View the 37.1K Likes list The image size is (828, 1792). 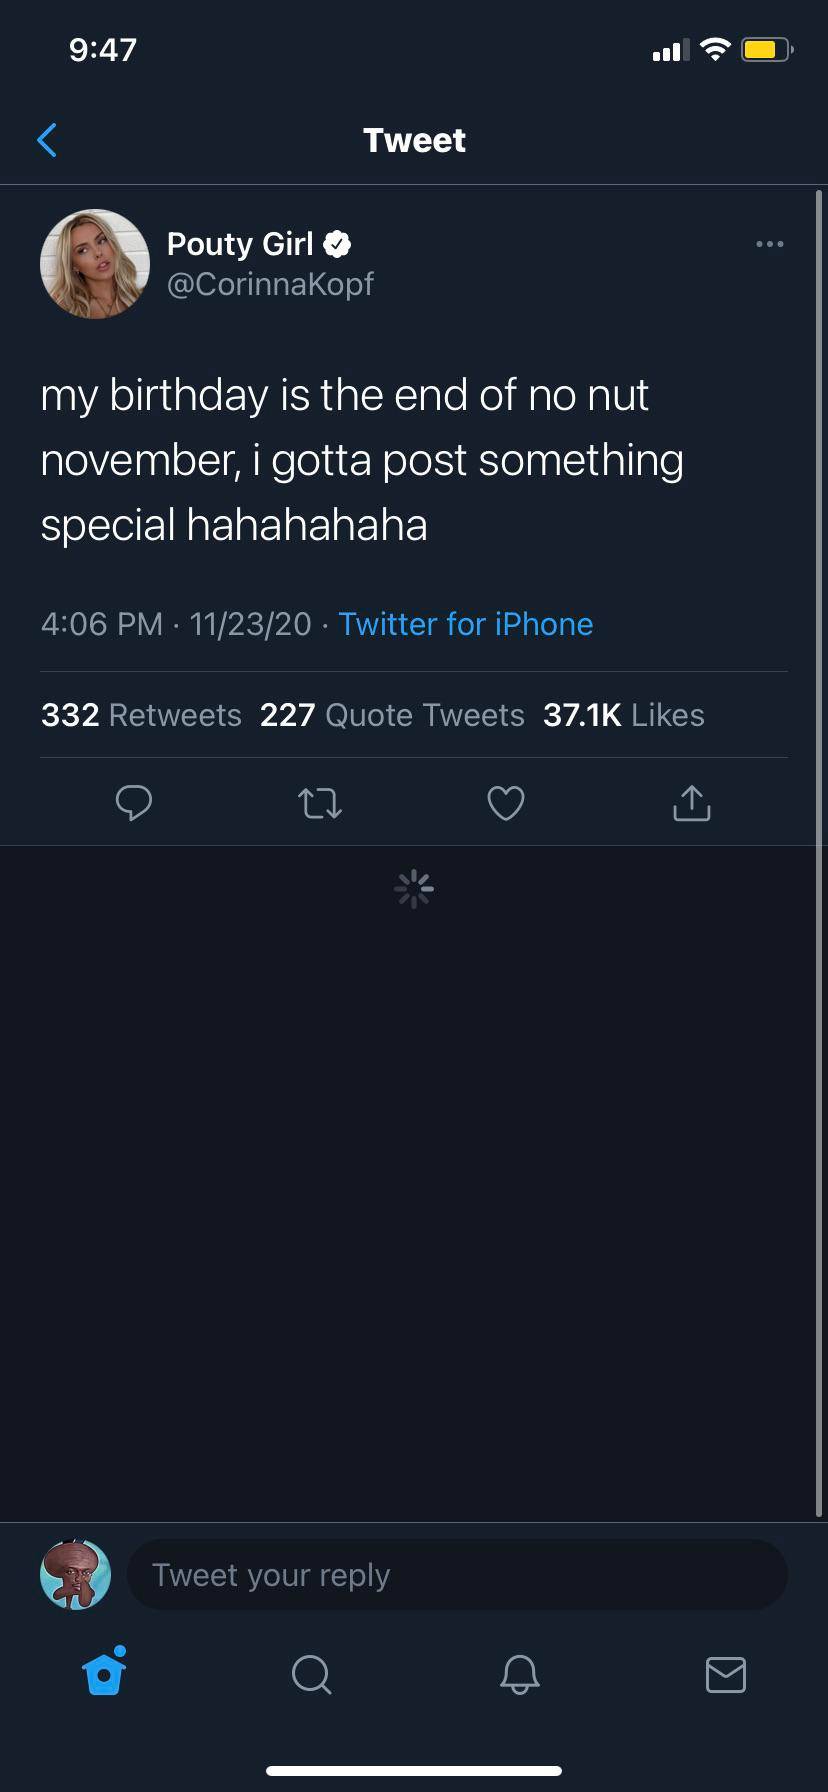coord(624,715)
